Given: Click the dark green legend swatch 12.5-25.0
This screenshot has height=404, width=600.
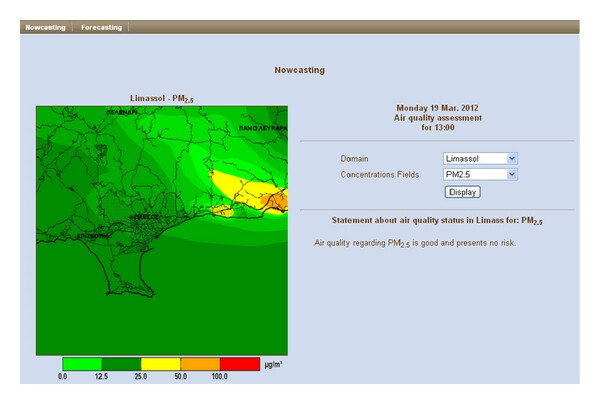Looking at the screenshot, I should [x=121, y=364].
